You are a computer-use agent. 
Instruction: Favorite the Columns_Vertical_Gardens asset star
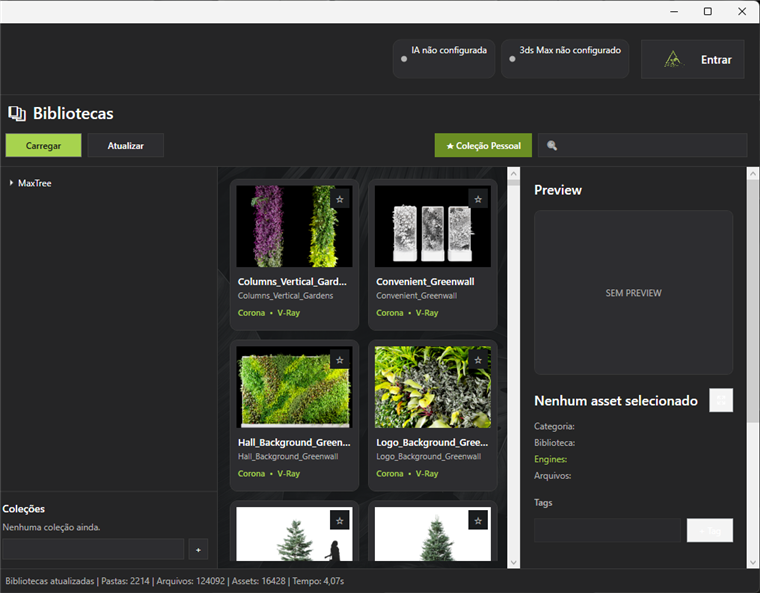tap(340, 199)
